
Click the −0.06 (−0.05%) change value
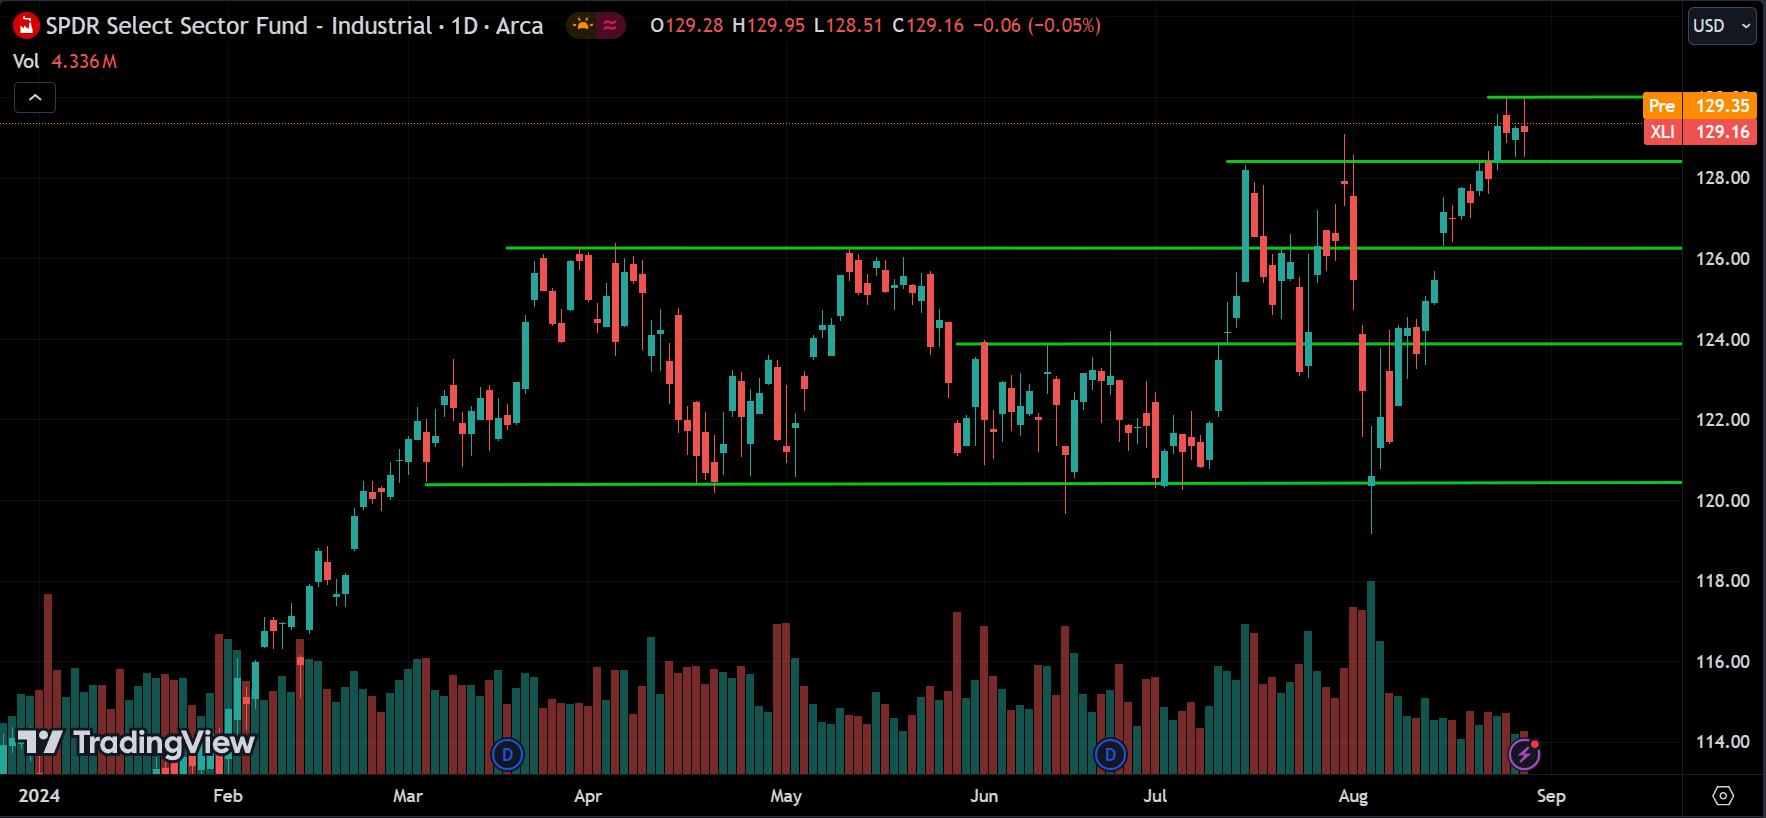point(1036,25)
